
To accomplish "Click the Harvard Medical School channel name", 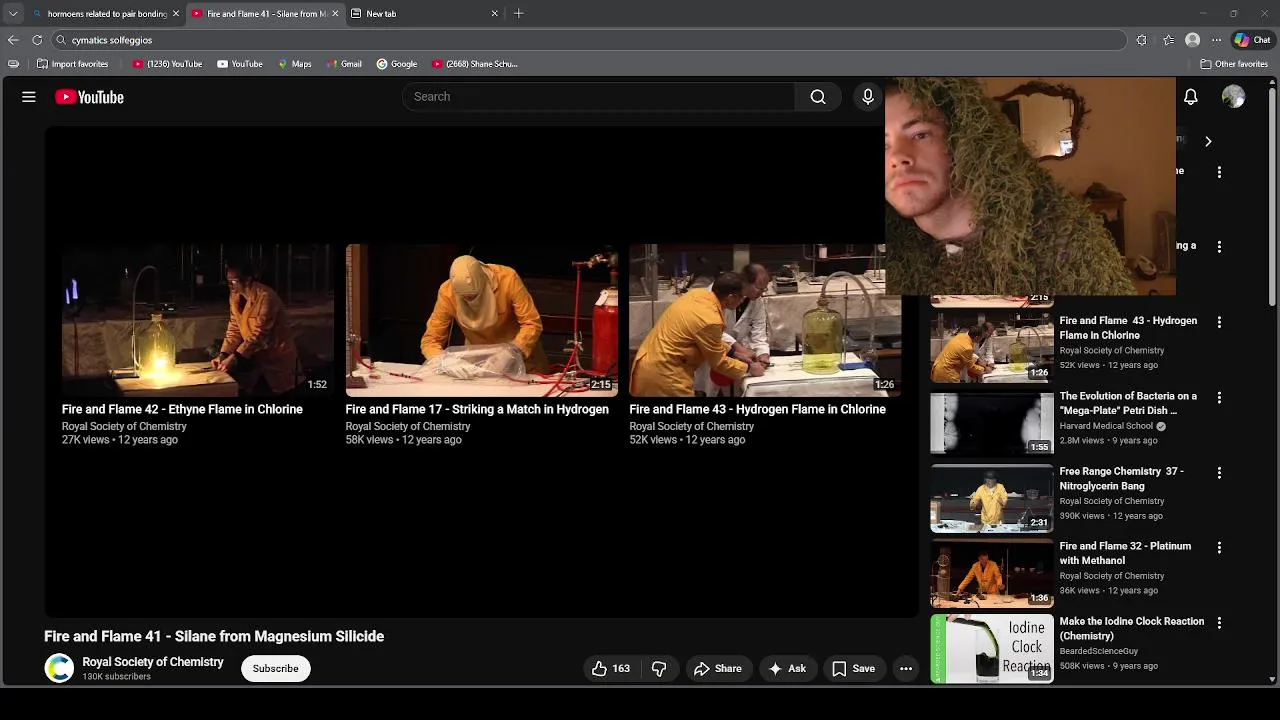I will (1106, 426).
